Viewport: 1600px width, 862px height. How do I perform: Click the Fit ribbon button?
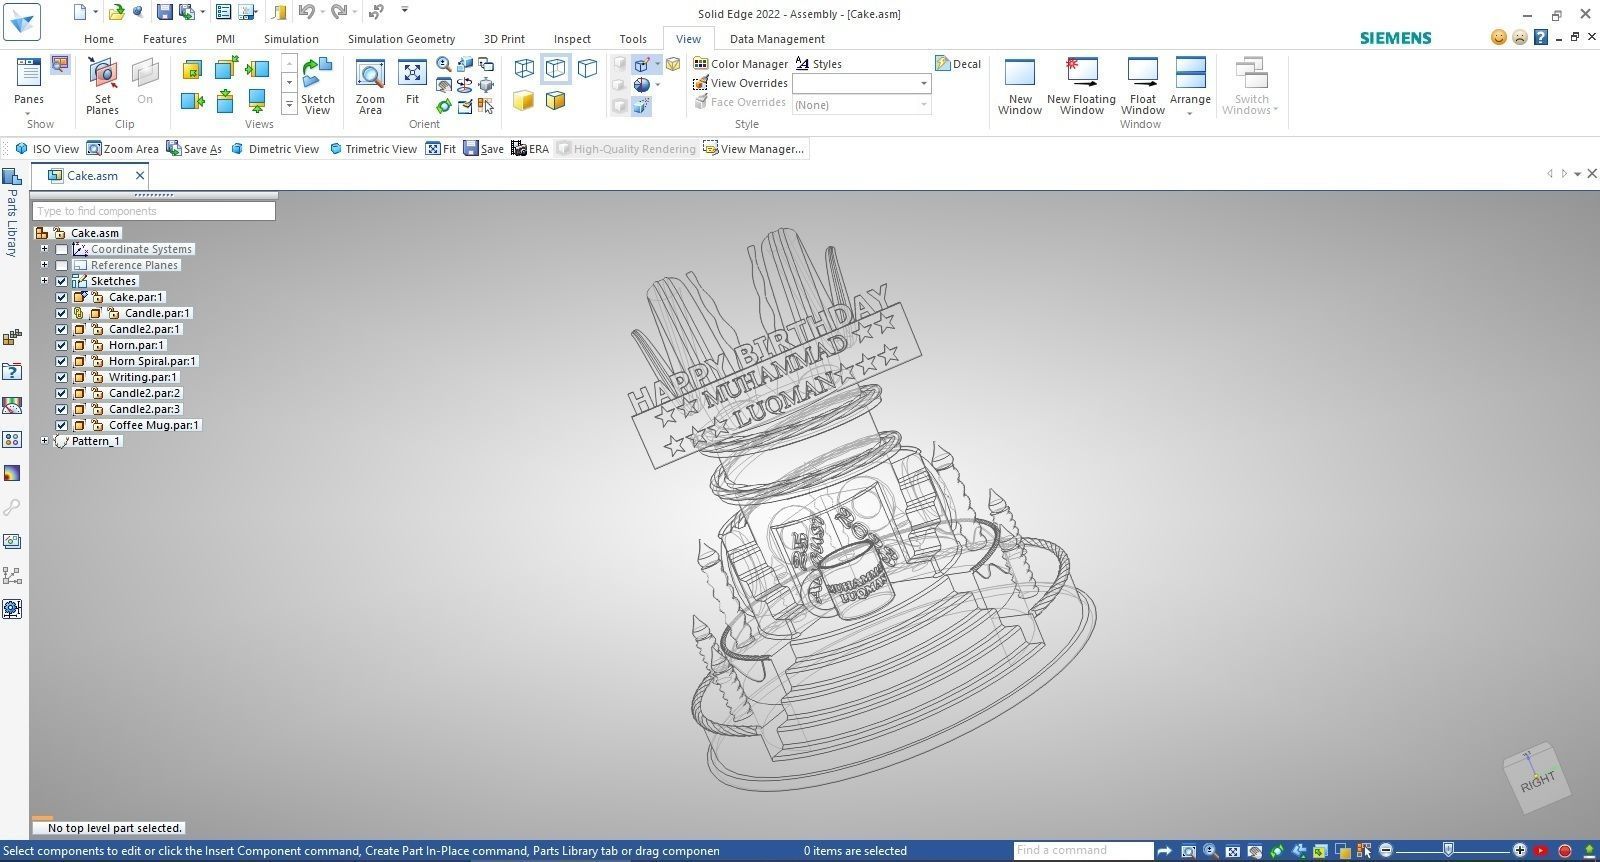click(x=412, y=82)
